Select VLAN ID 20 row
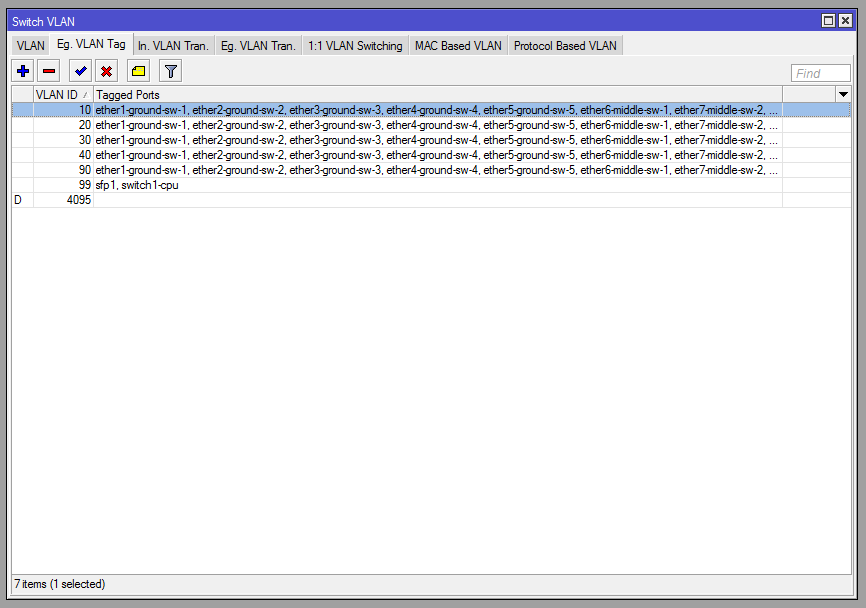Viewport: 866px width, 608px height. point(300,125)
